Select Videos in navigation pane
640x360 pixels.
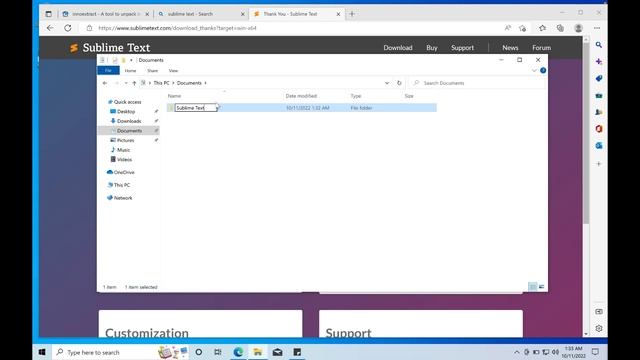coord(124,160)
